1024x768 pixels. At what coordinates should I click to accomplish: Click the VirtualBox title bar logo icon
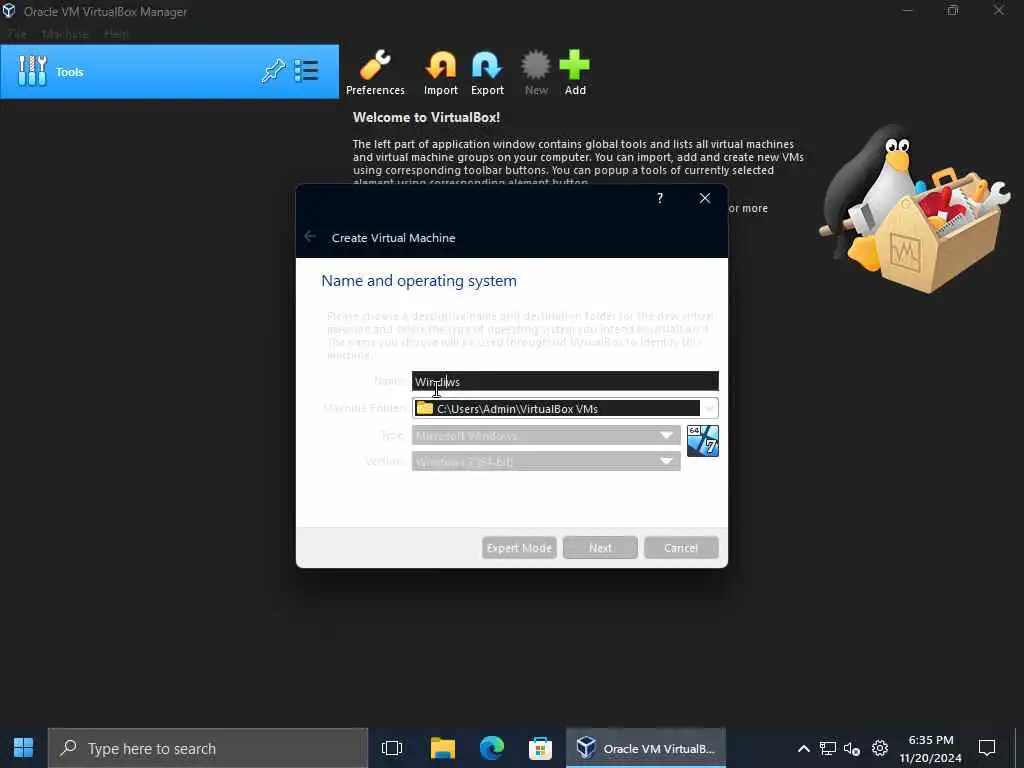(x=9, y=11)
